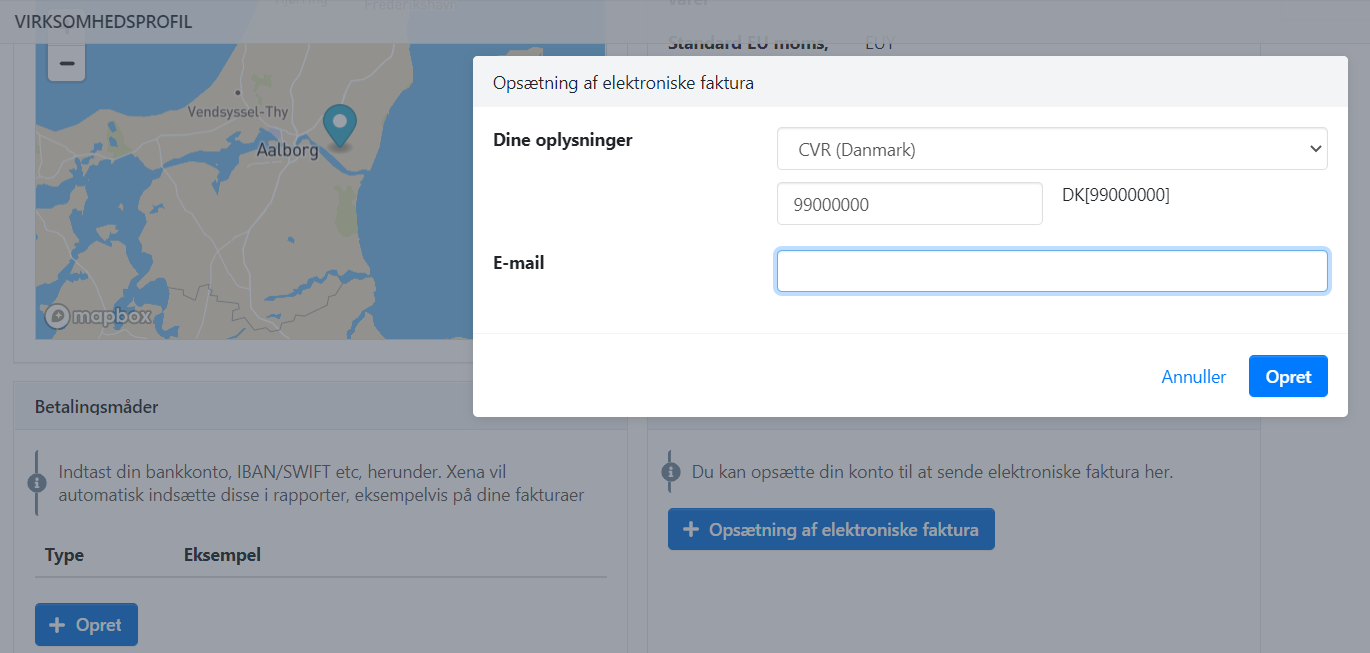The width and height of the screenshot is (1370, 653).
Task: Cancel the dialog with Annuller
Action: tap(1193, 377)
